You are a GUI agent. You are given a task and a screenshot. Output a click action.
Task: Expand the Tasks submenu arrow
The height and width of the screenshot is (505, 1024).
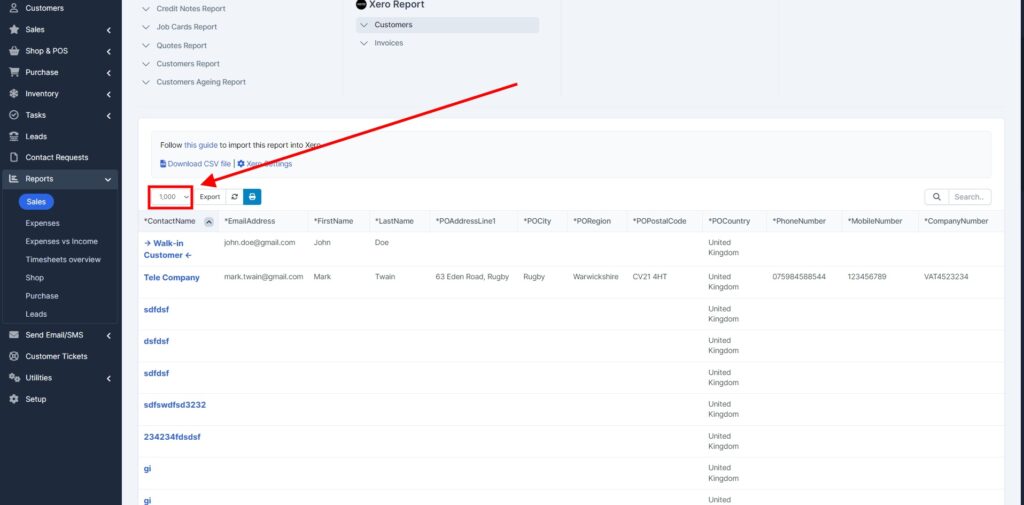tap(108, 116)
